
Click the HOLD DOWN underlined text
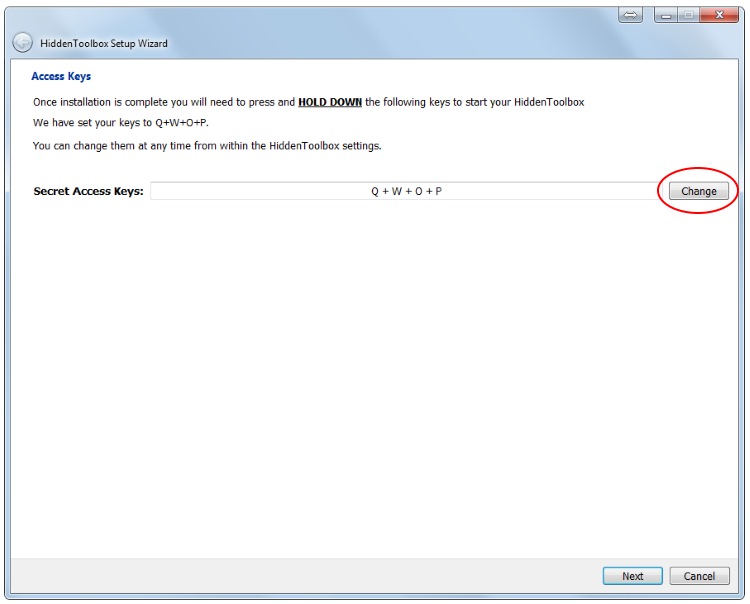330,102
